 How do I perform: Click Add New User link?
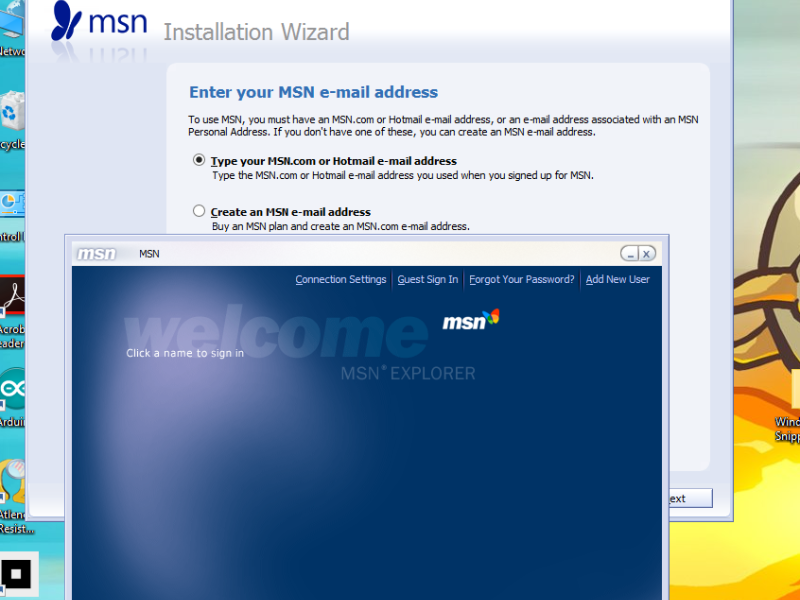[x=617, y=280]
